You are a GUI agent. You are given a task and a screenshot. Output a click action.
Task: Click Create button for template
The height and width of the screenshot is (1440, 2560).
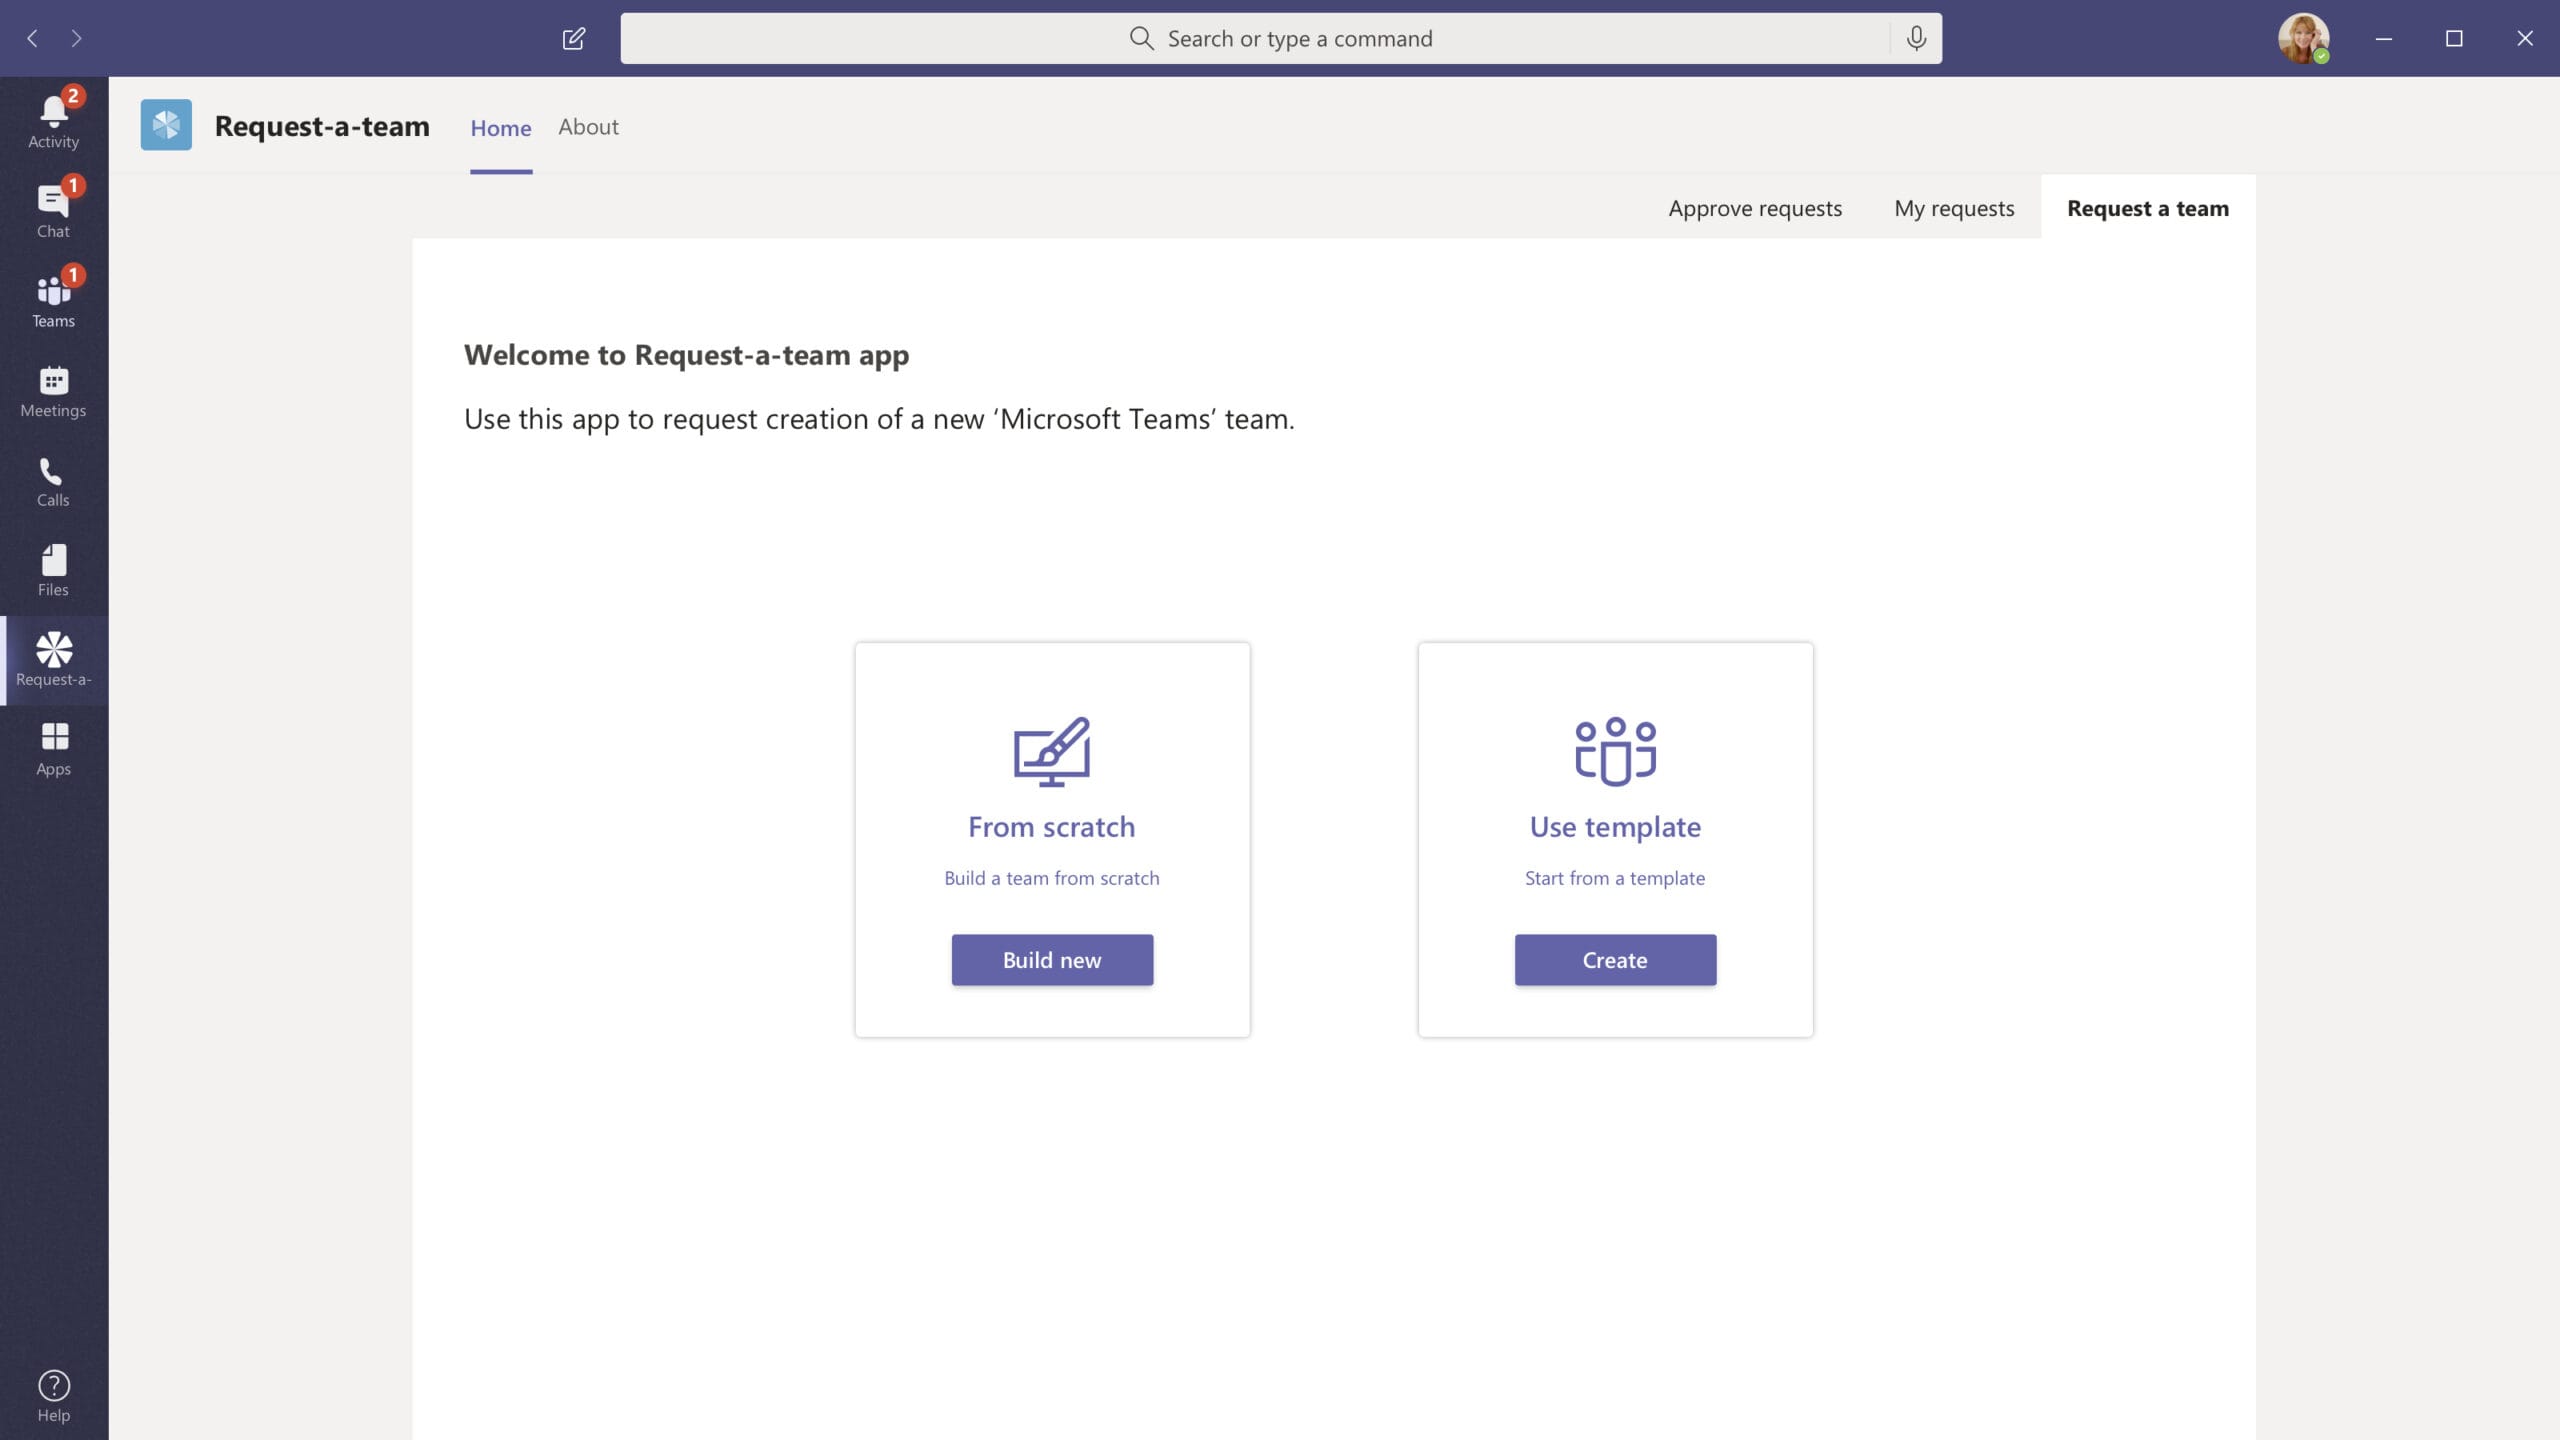(x=1614, y=960)
